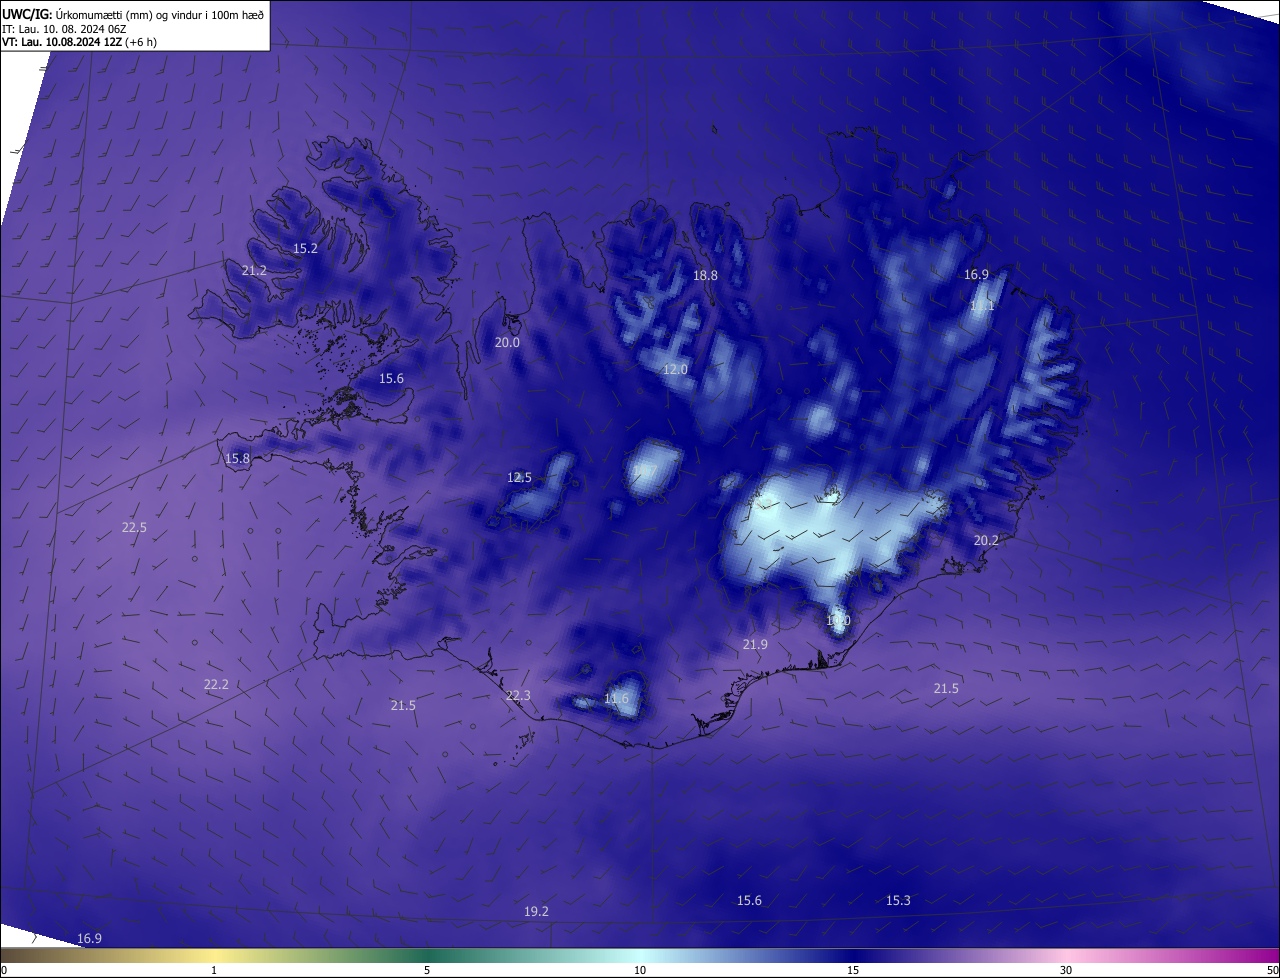This screenshot has width=1280, height=978.
Task: Click the map value label 15.8
Action: pos(237,459)
